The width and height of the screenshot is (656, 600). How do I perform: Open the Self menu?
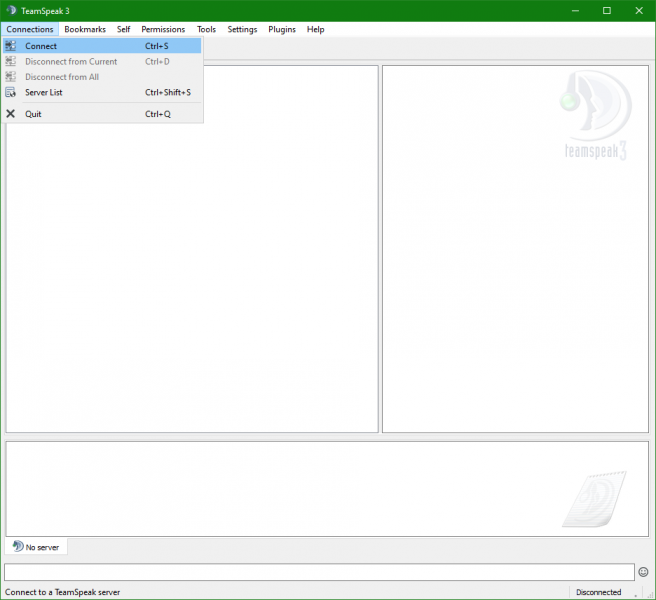123,29
